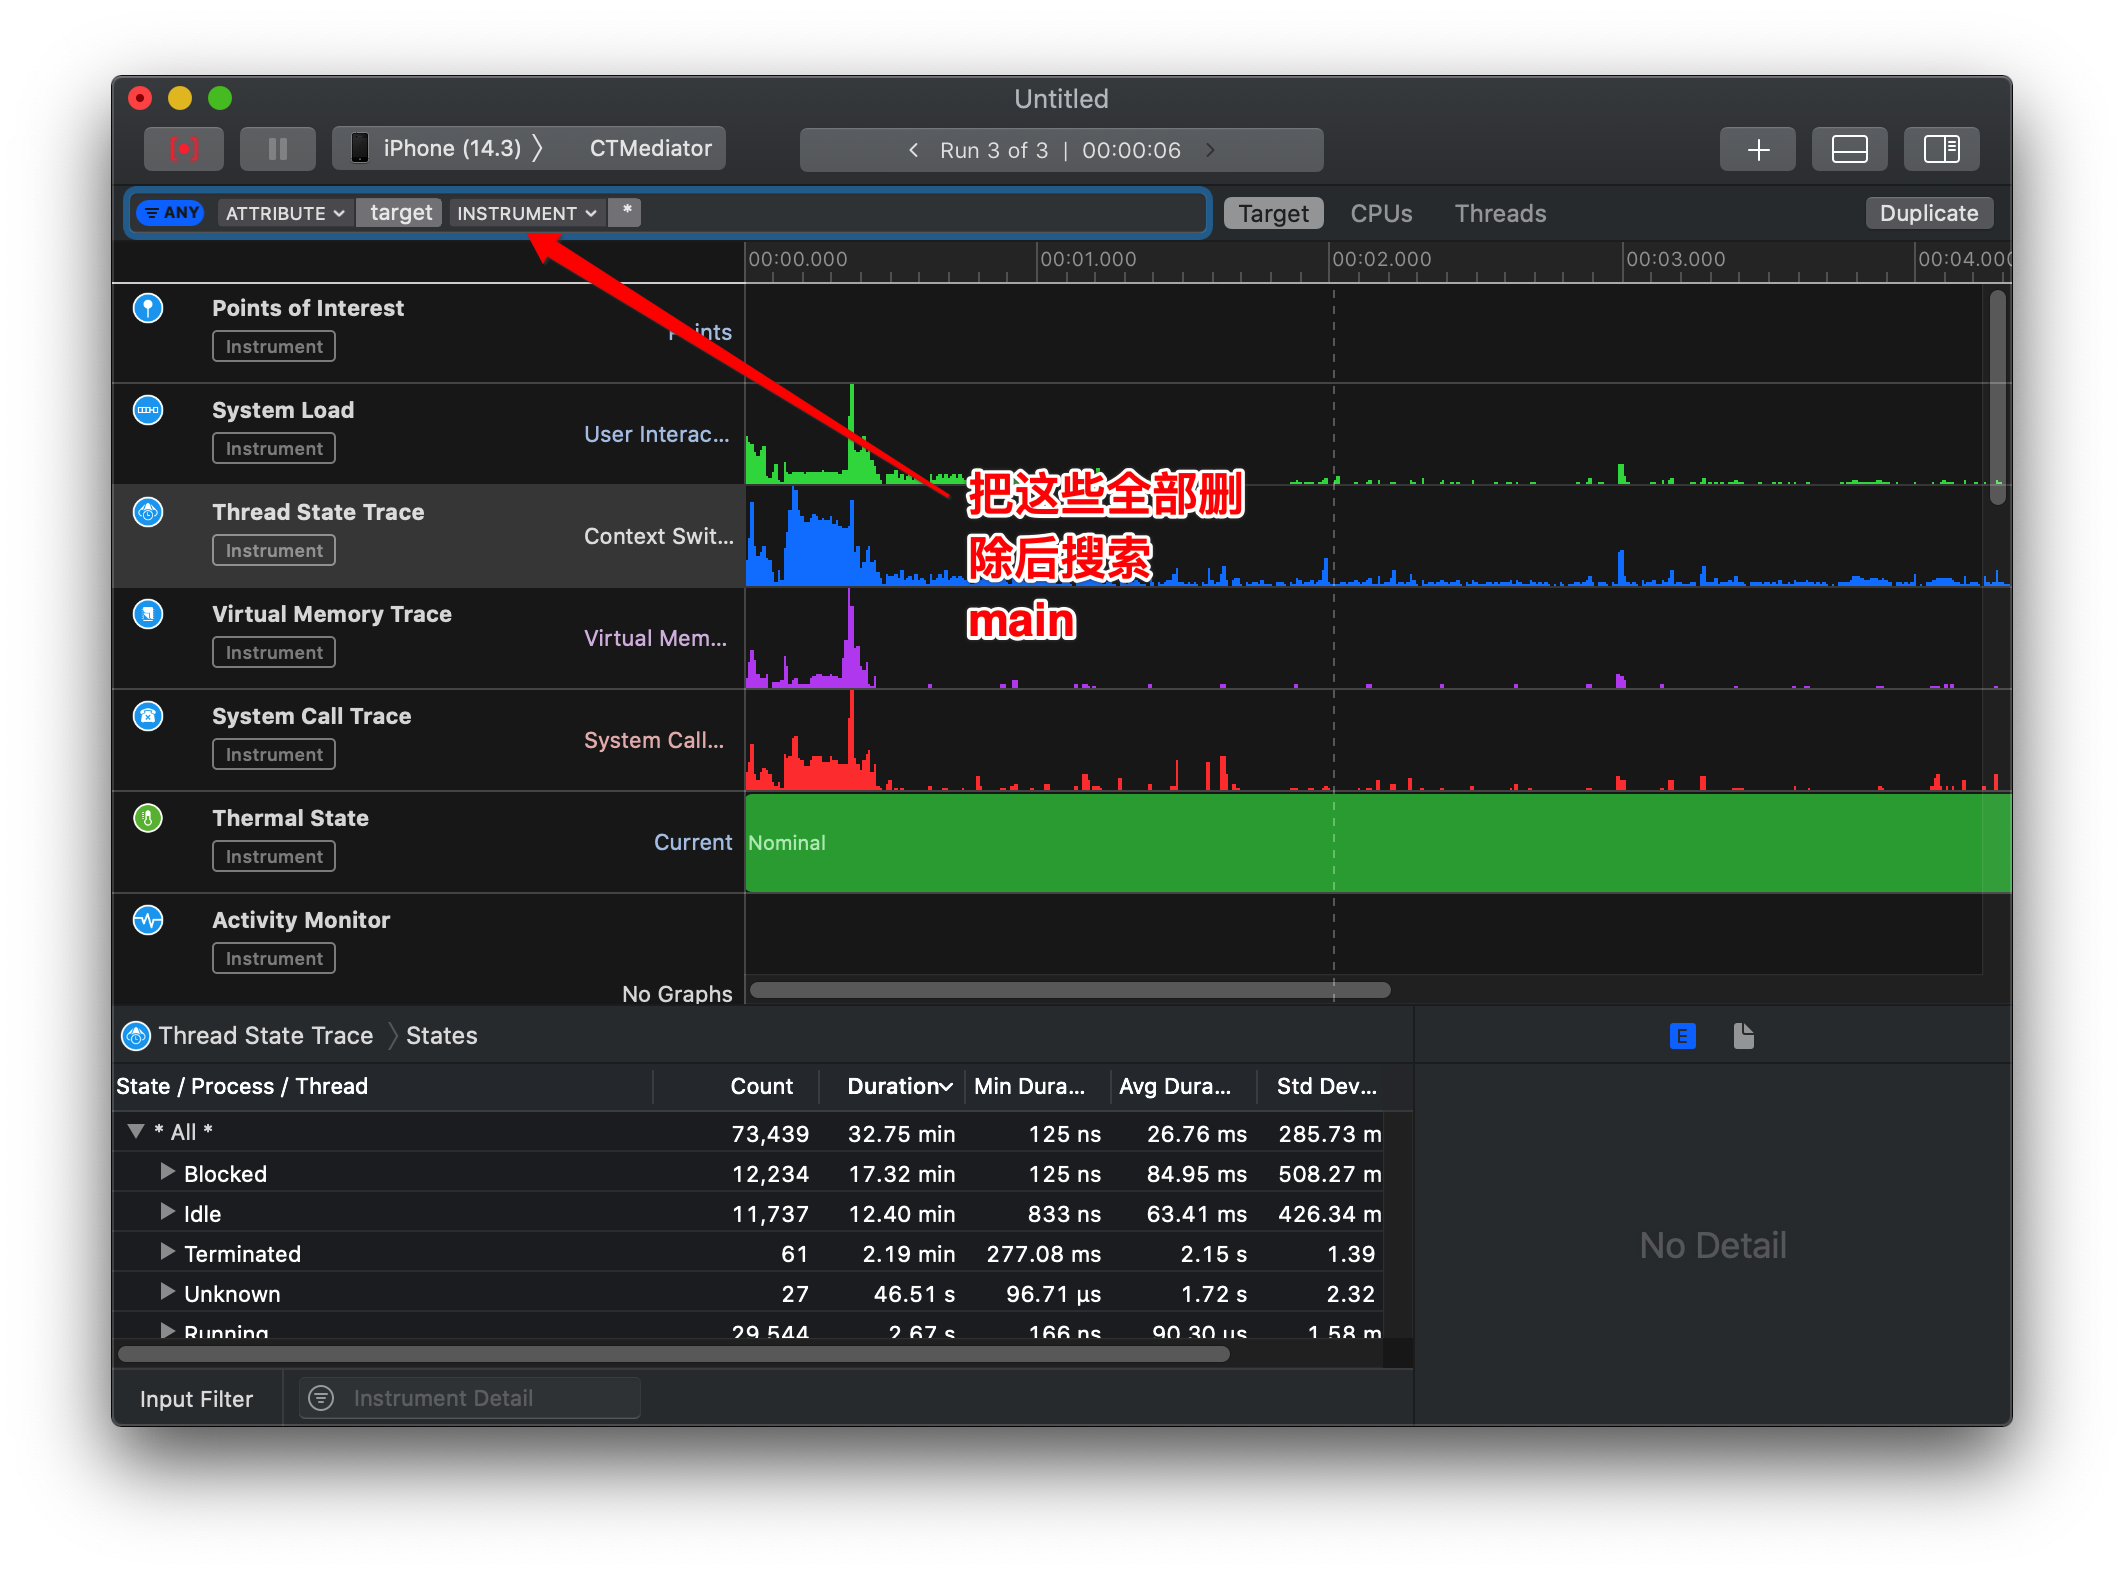Click the asterisk filter token
This screenshot has height=1574, width=2124.
click(x=626, y=212)
